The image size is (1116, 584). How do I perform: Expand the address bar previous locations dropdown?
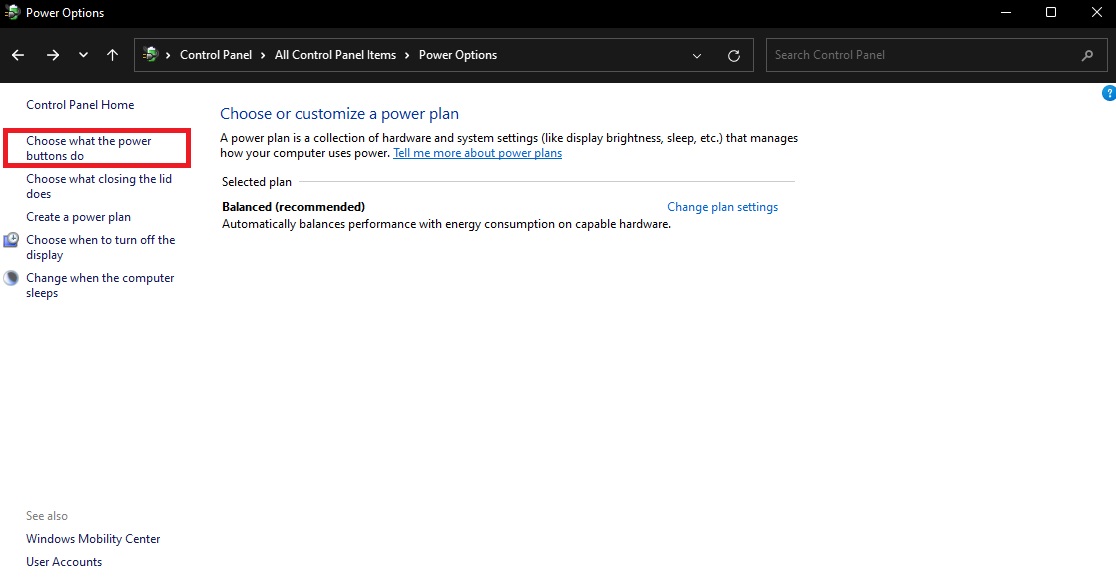(698, 56)
